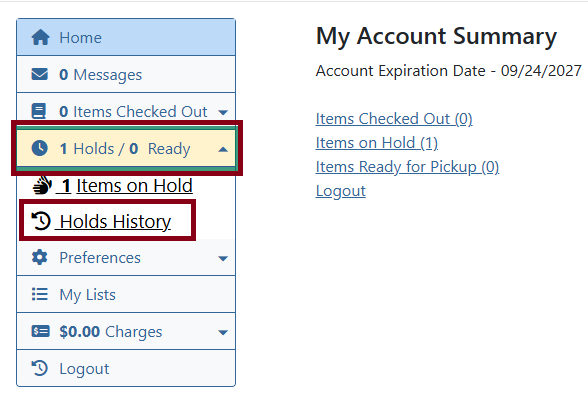Click the Holds History clock-arrow icon

click(x=41, y=221)
